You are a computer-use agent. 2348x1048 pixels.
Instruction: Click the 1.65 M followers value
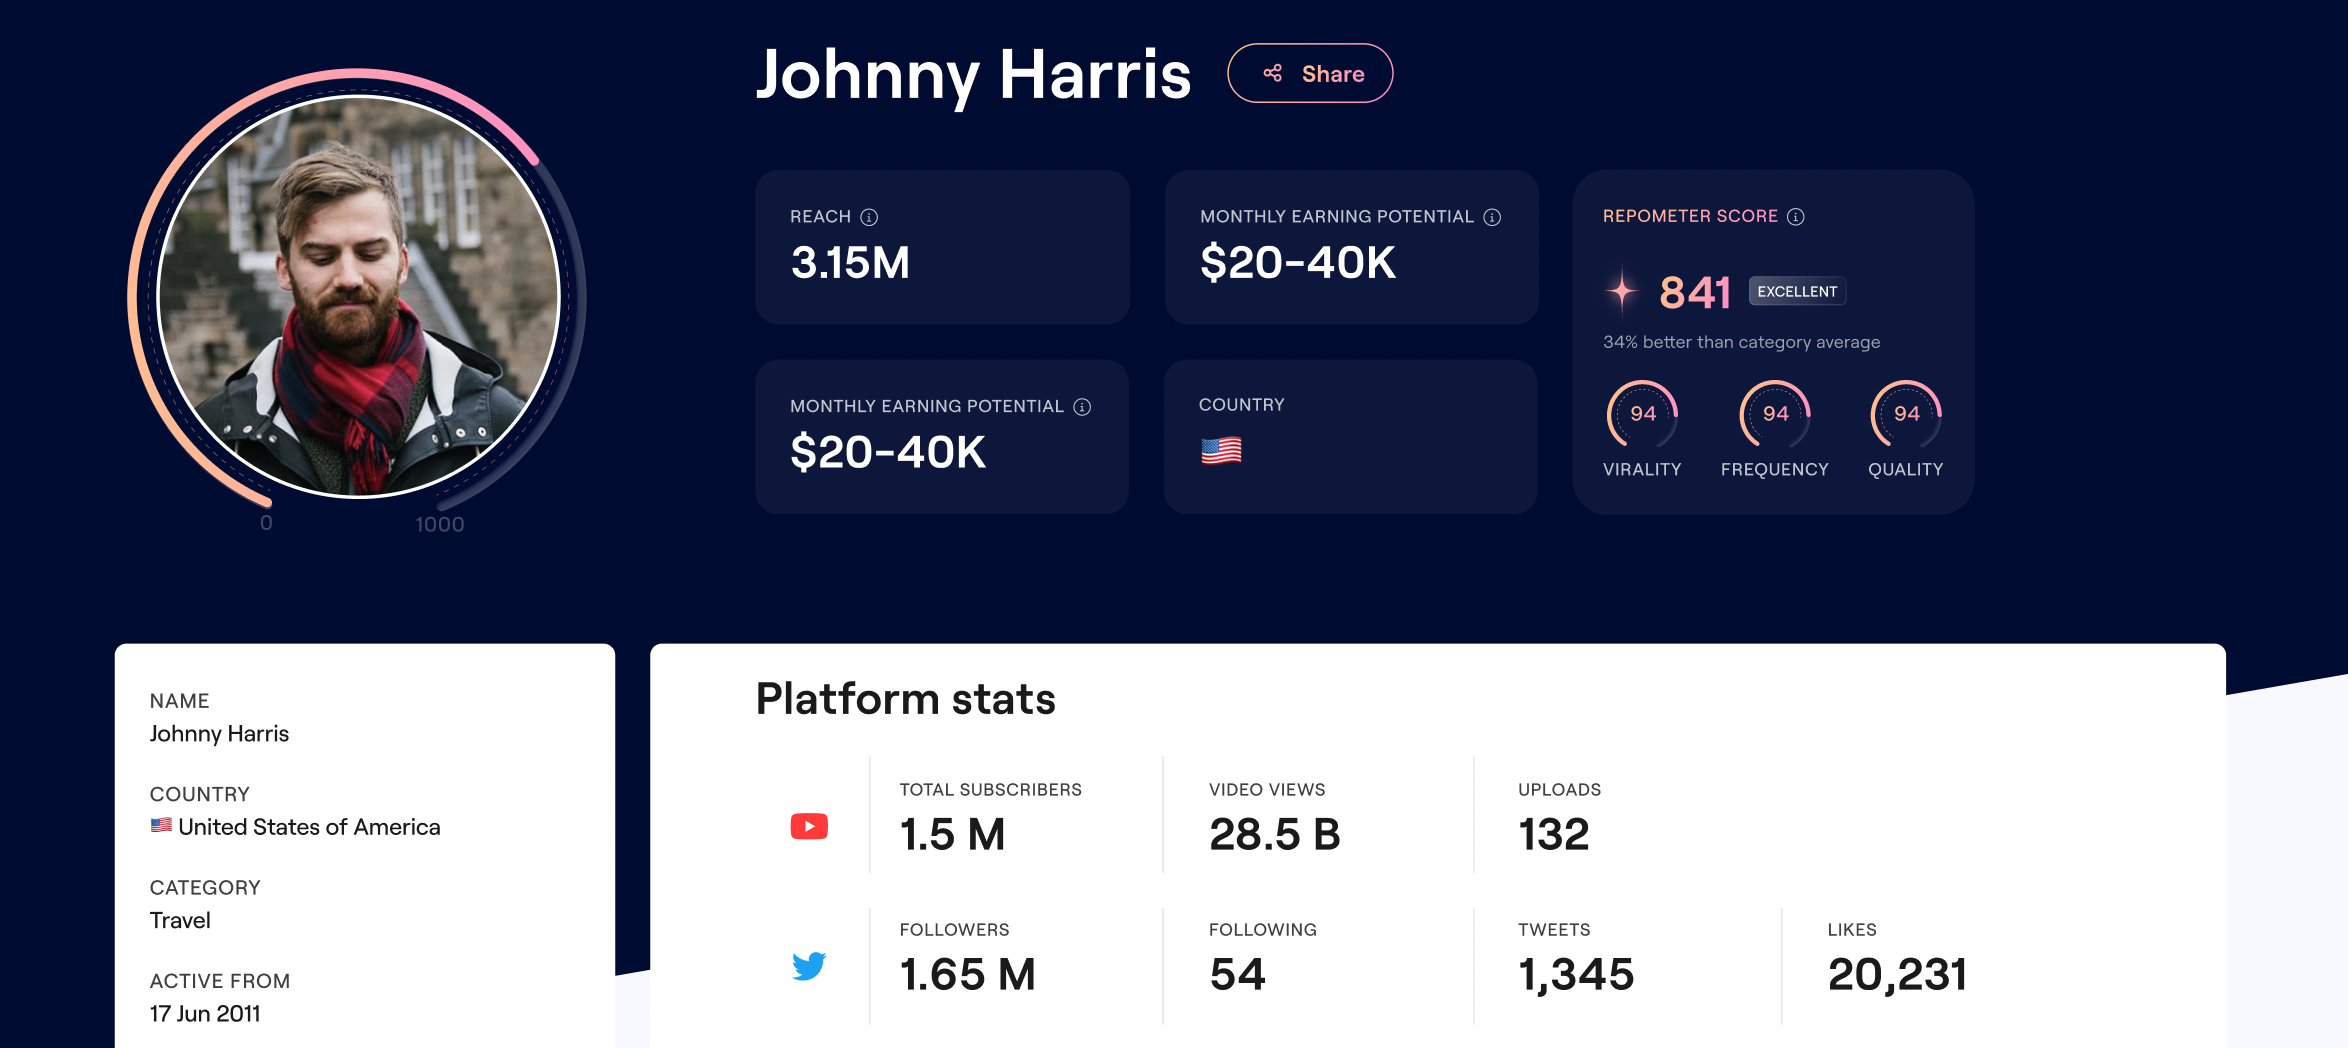click(x=967, y=974)
